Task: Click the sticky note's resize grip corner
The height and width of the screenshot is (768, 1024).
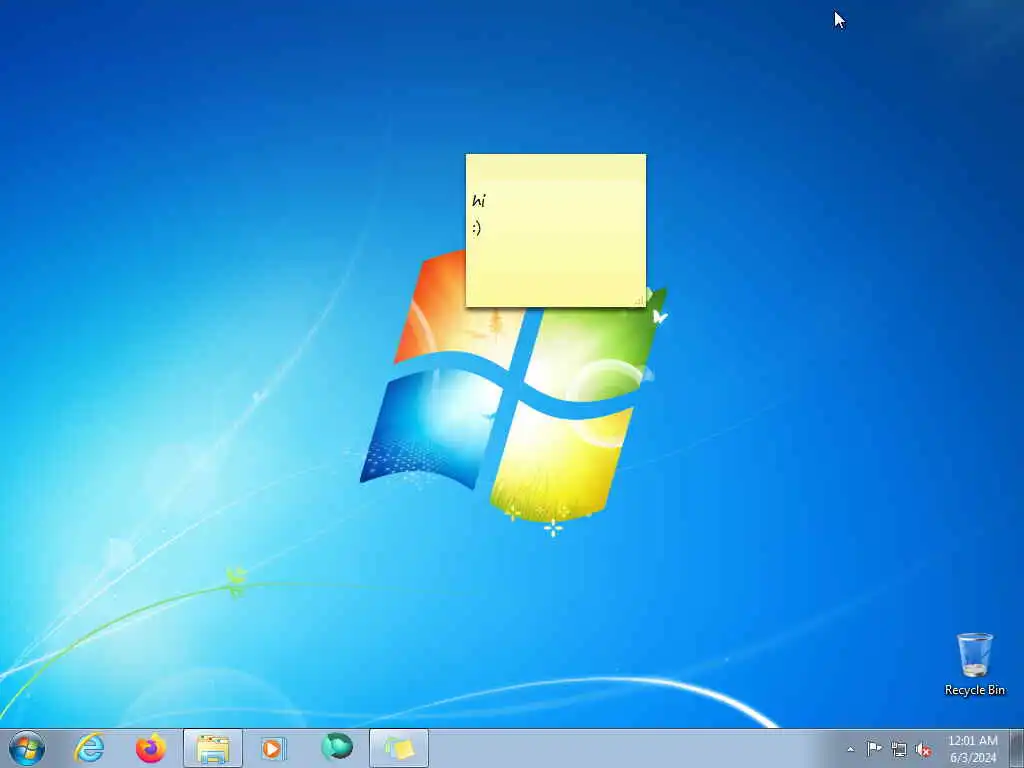Action: point(639,300)
